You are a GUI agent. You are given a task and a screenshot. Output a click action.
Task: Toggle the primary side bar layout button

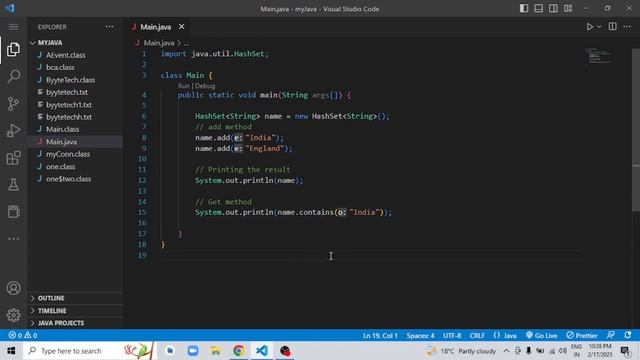point(524,9)
